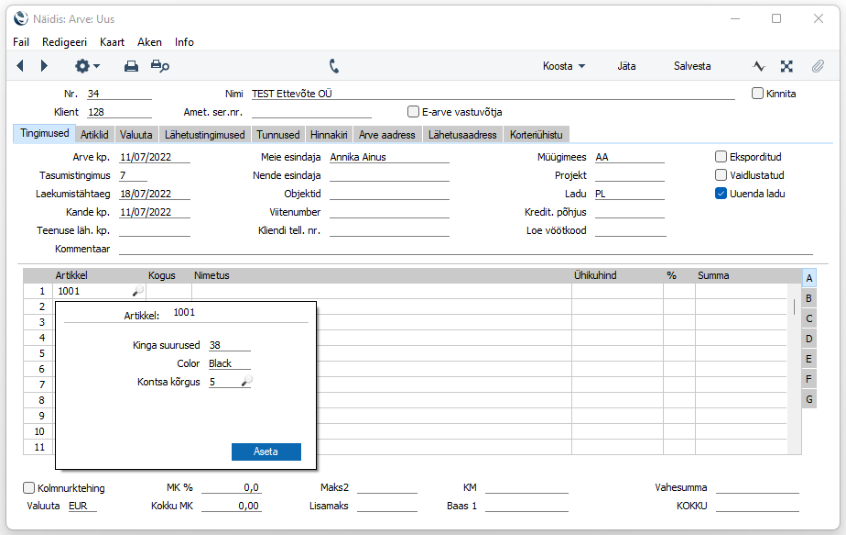Image resolution: width=846 pixels, height=535 pixels.
Task: Click the Klient field showing 128
Action: [119, 112]
